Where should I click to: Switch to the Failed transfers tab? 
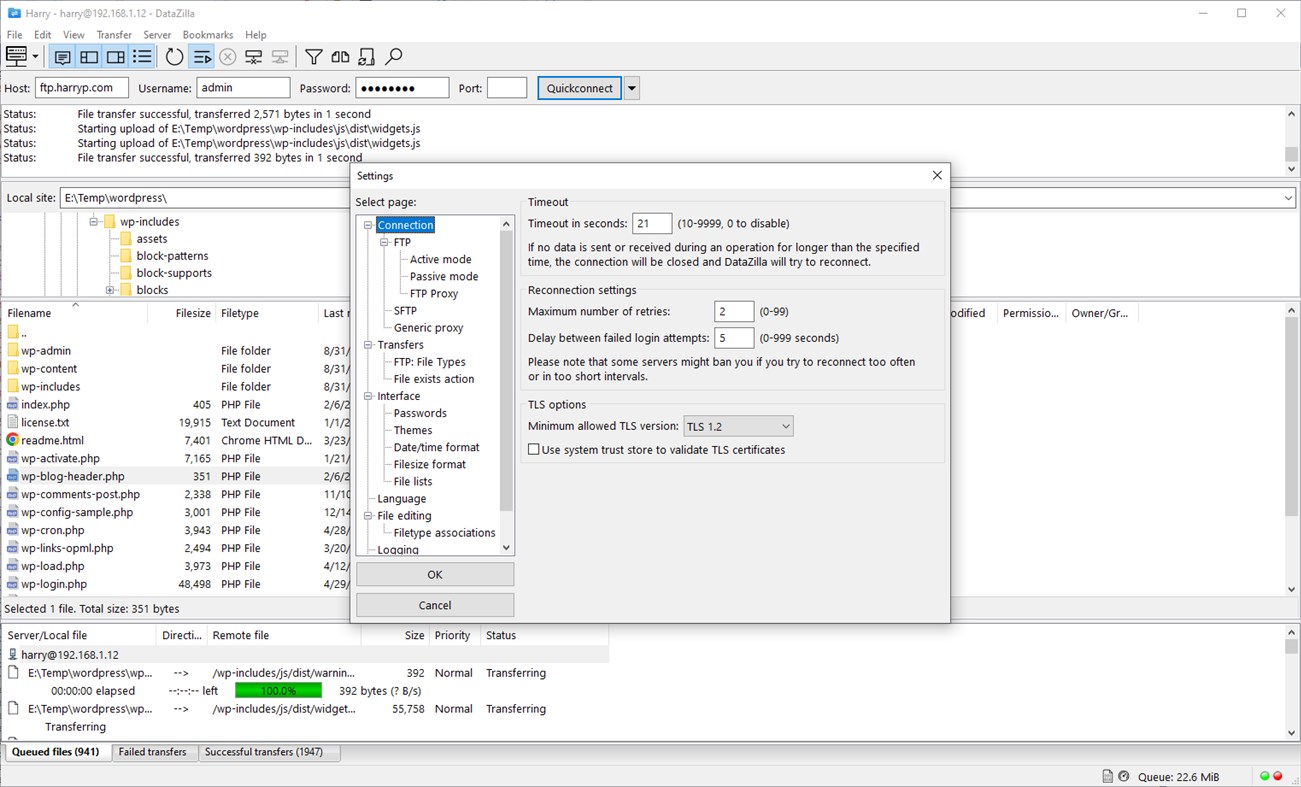[155, 751]
